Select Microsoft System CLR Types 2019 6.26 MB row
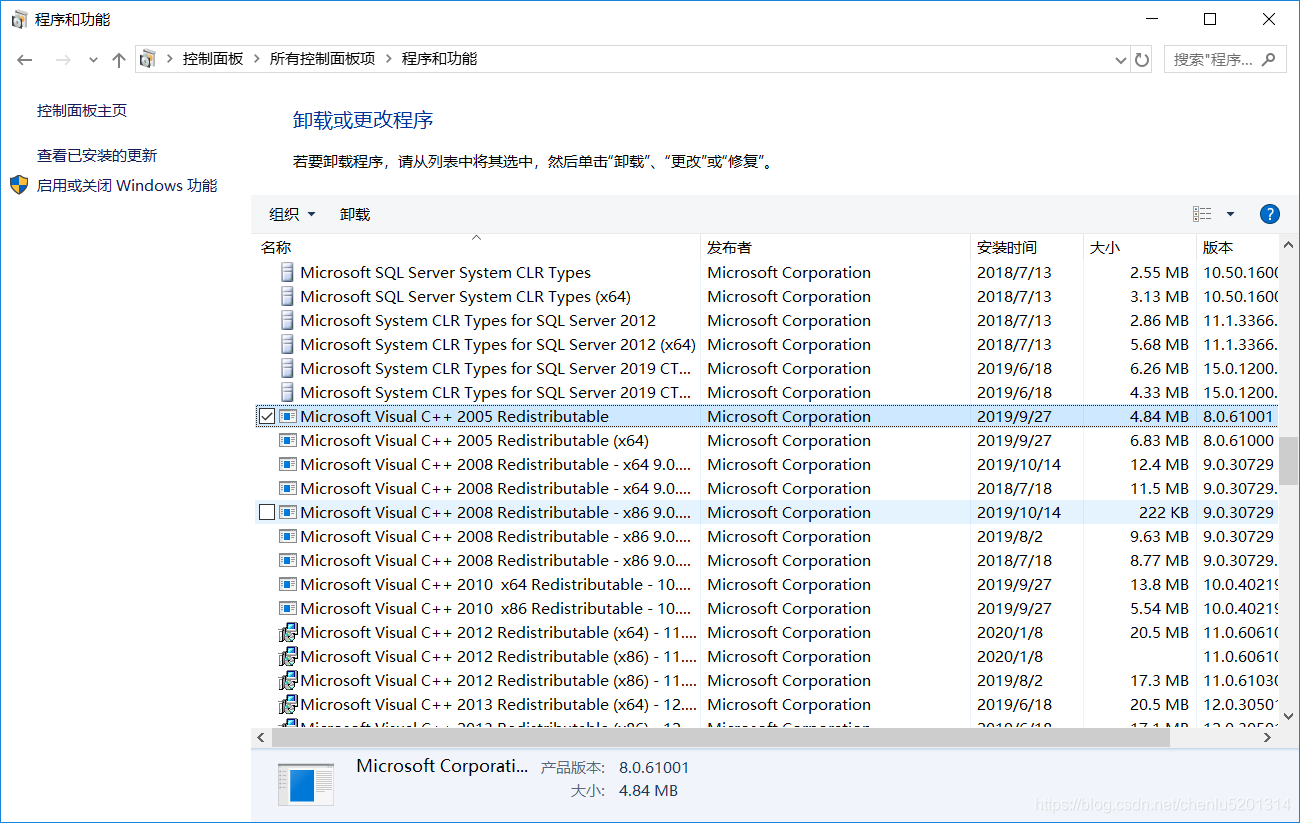Viewport: 1300px width, 823px height. click(767, 368)
